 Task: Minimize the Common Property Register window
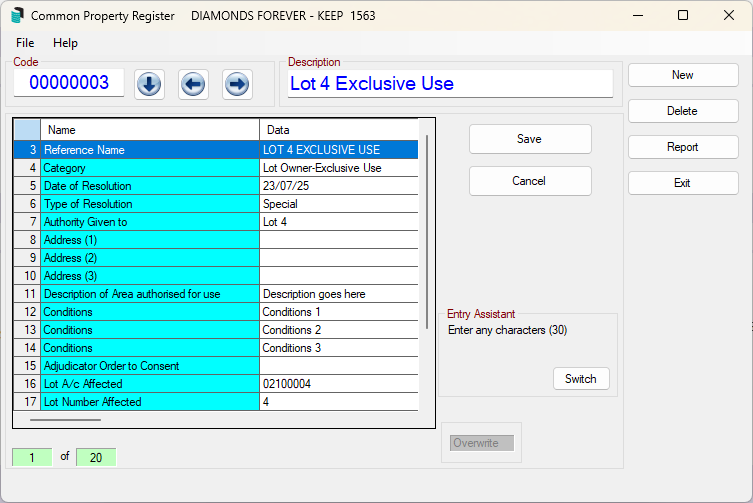[x=638, y=15]
